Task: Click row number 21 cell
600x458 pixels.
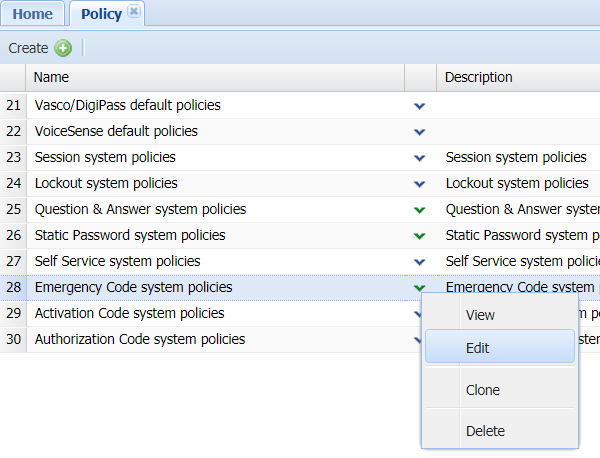Action: click(x=13, y=105)
